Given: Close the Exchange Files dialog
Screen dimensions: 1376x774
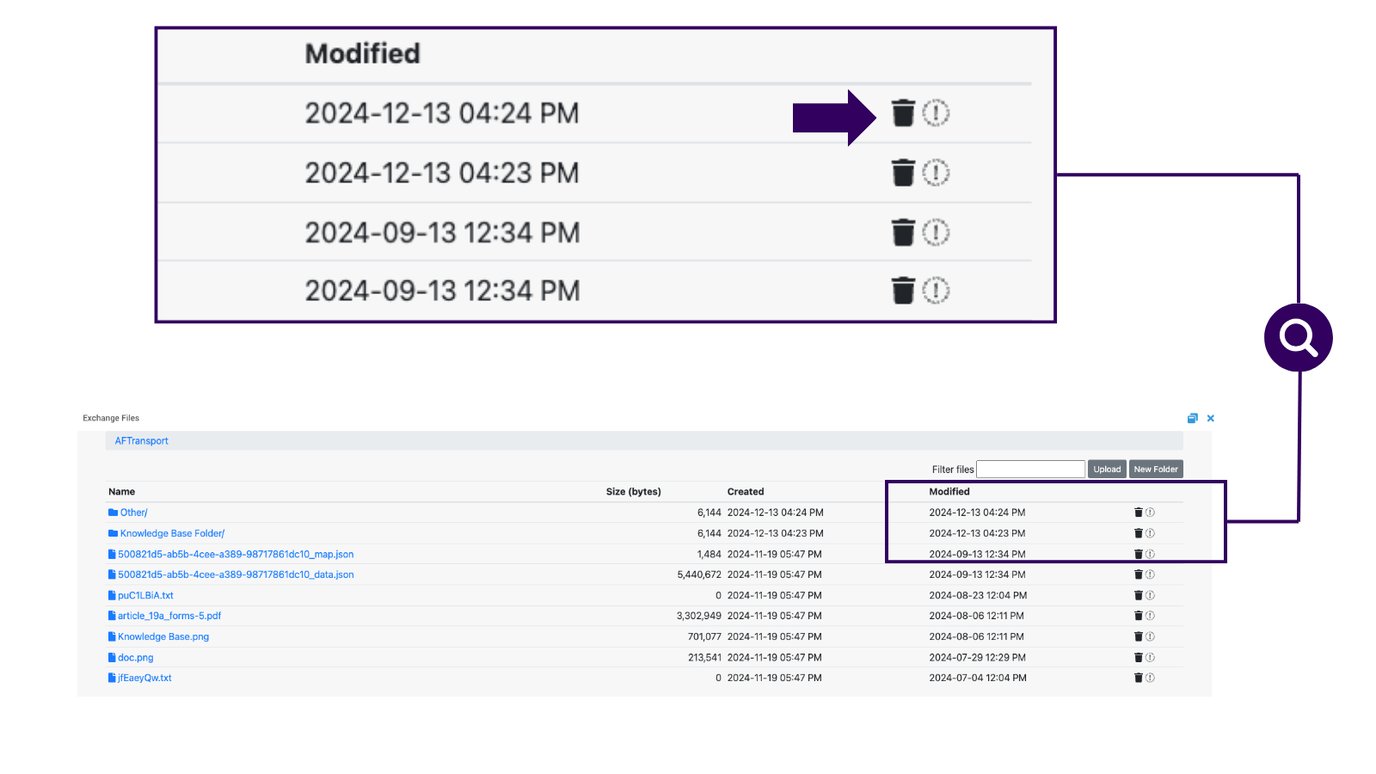Looking at the screenshot, I should 1210,418.
